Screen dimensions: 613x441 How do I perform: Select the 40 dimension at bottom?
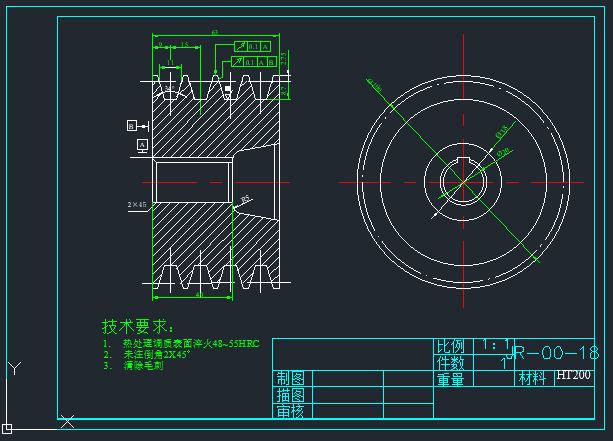199,294
